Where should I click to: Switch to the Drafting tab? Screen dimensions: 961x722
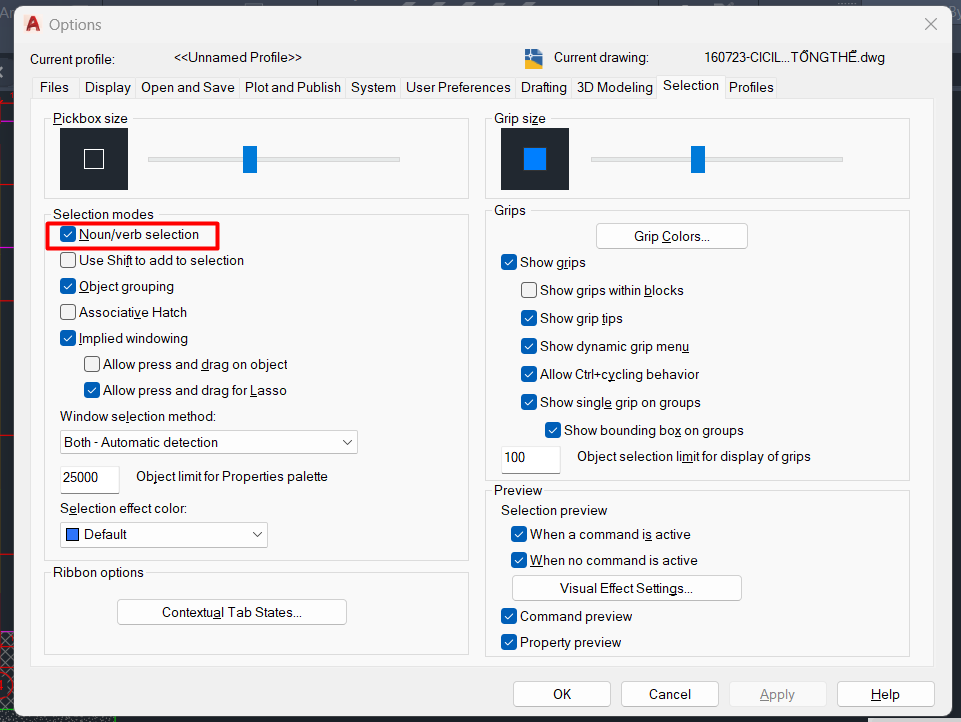click(544, 87)
